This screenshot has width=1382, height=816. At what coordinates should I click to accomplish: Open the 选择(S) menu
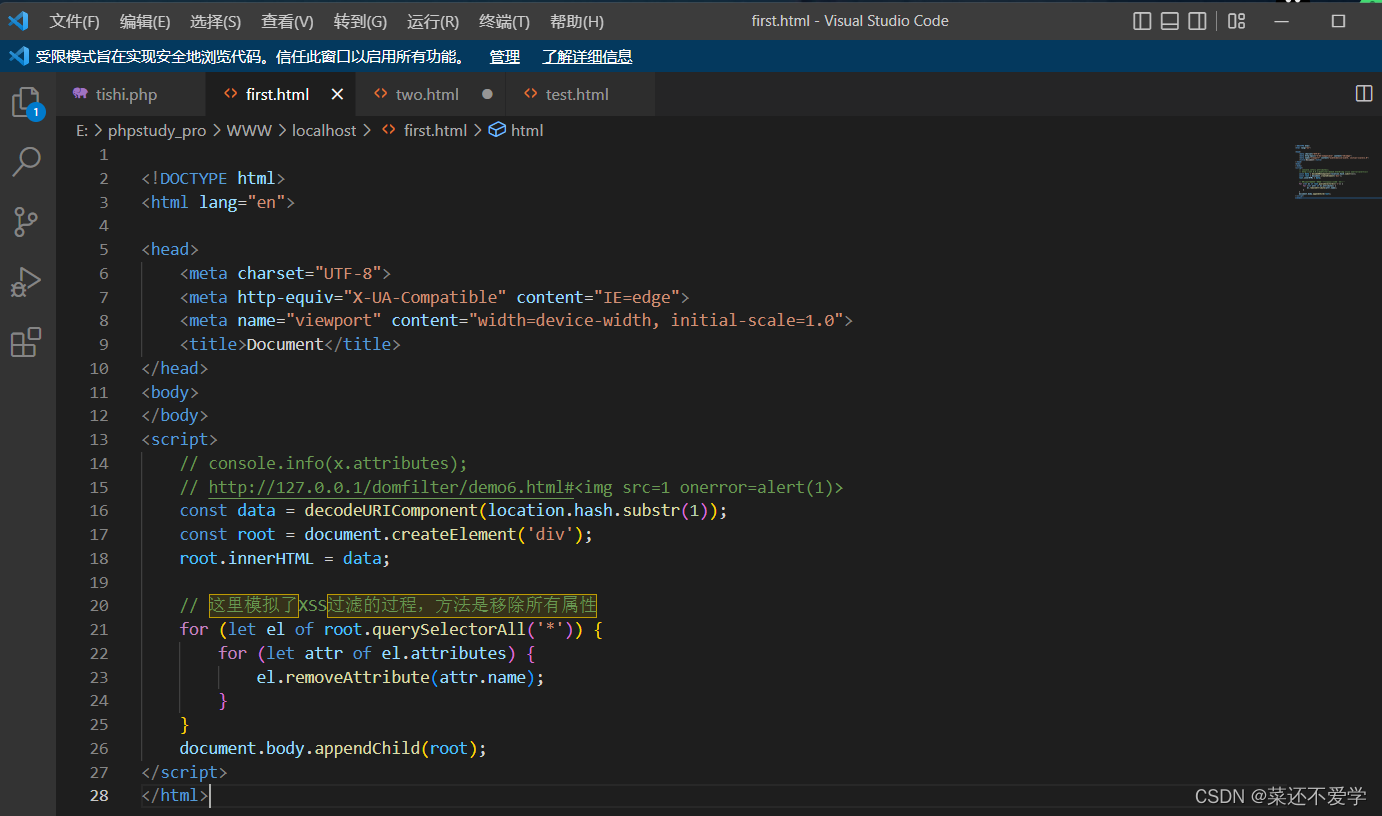pos(215,21)
